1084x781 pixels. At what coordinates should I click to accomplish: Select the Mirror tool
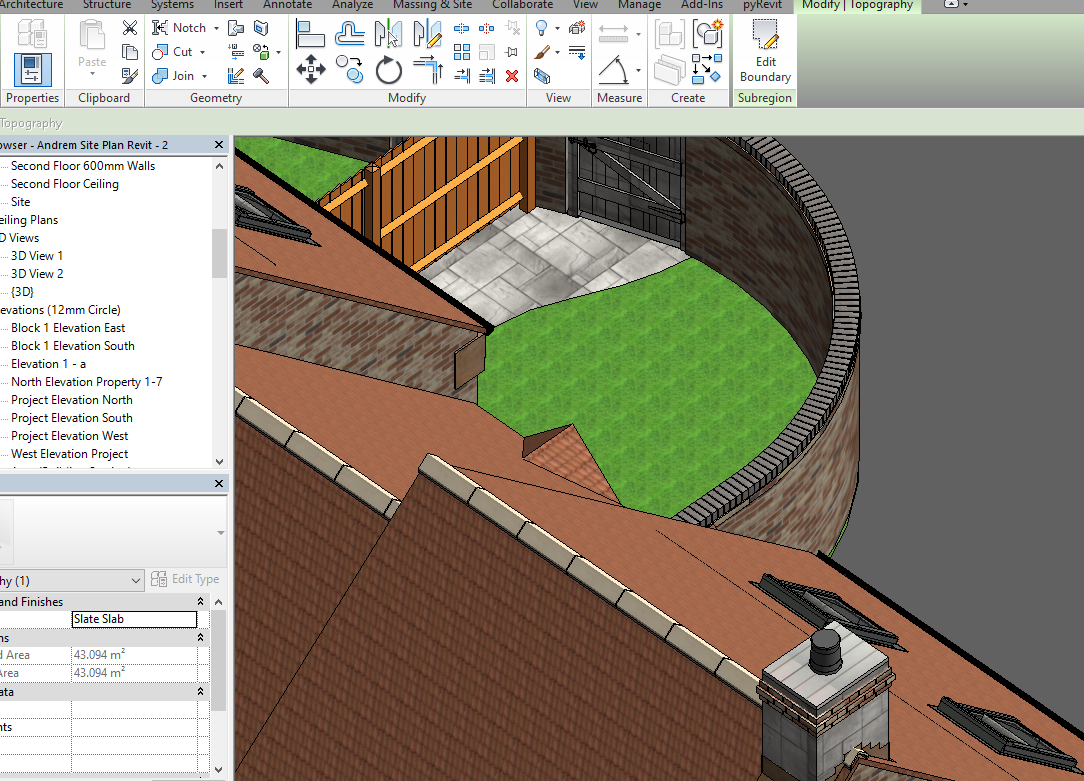point(388,32)
